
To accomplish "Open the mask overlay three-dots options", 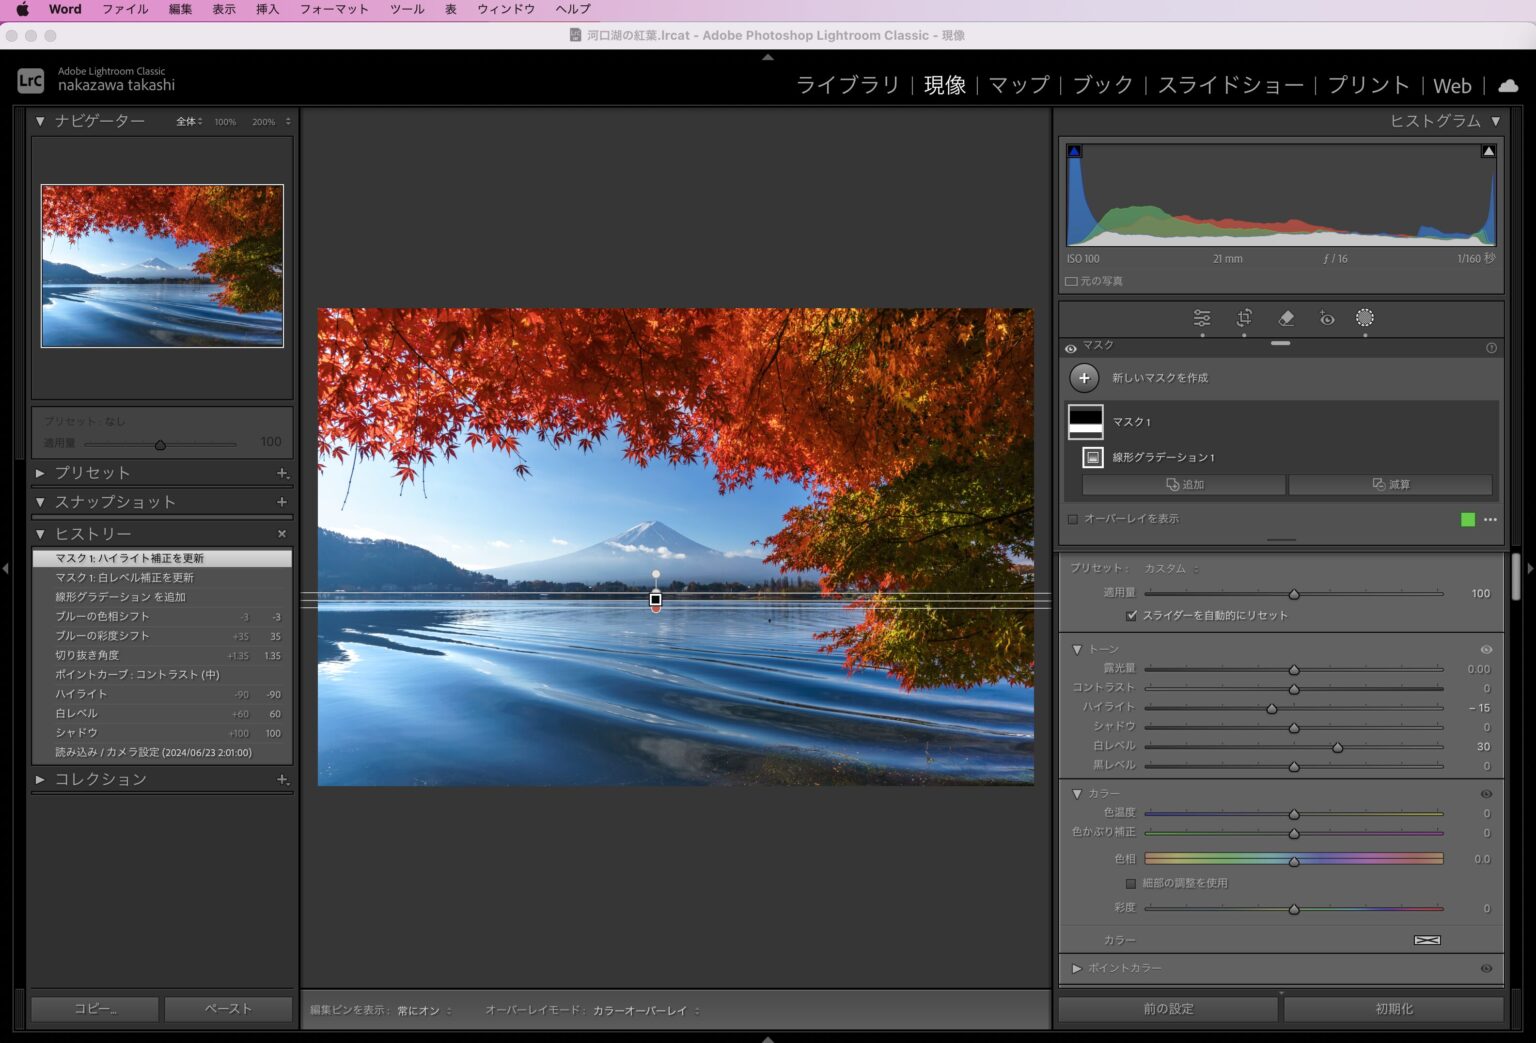I will (1490, 520).
